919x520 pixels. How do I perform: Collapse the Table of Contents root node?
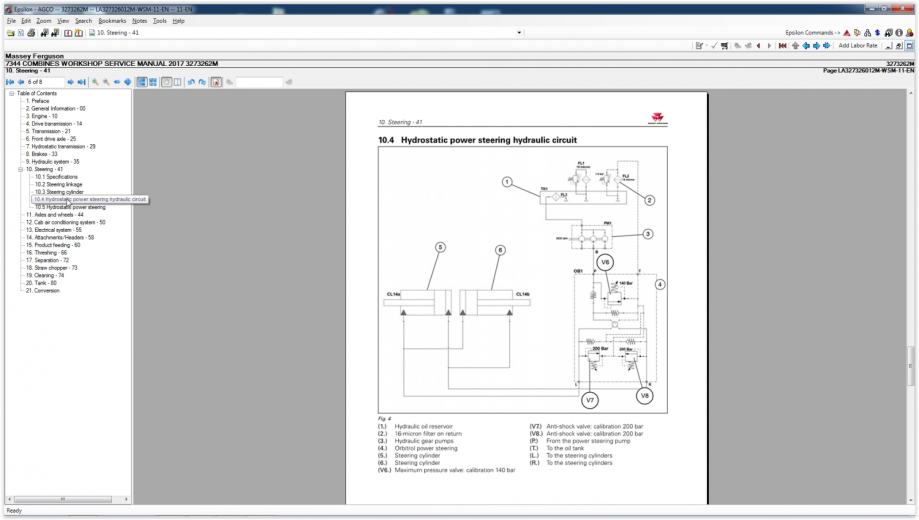[x=11, y=93]
